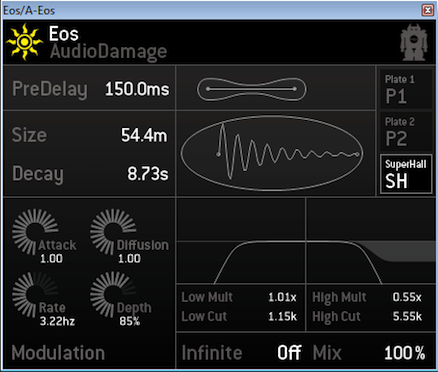The width and height of the screenshot is (438, 372).
Task: Click the Rate value 3.22hz
Action: pyautogui.click(x=57, y=321)
